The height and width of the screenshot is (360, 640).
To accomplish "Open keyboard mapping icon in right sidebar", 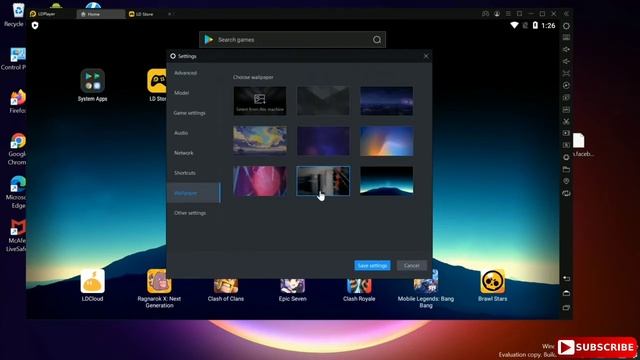I will tap(566, 38).
